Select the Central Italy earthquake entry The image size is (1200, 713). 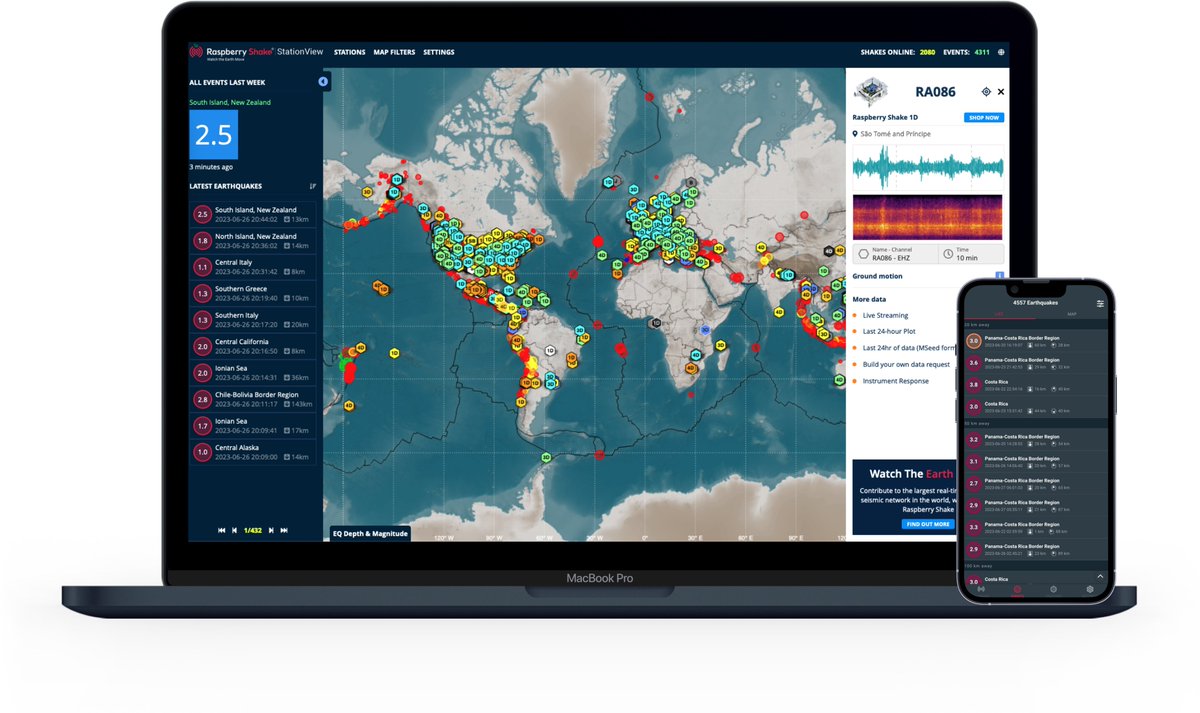pos(253,266)
